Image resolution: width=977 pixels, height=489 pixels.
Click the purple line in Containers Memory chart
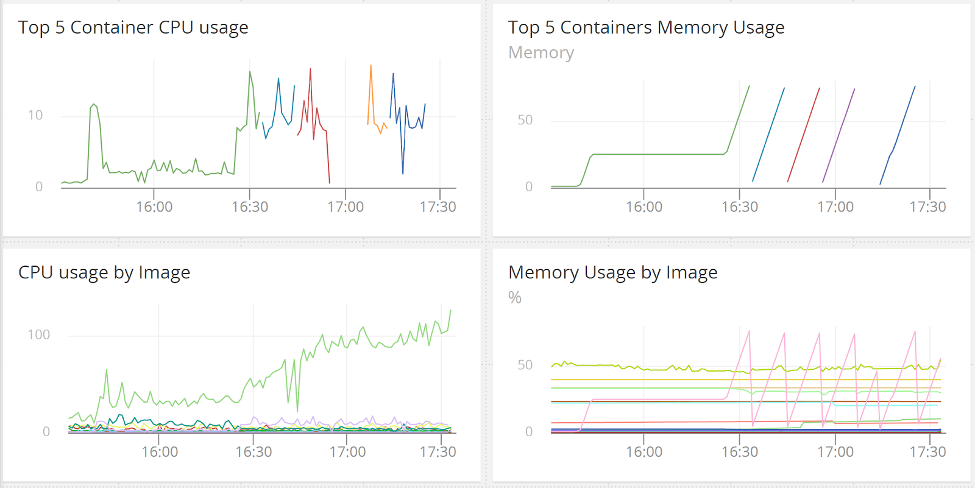click(839, 135)
